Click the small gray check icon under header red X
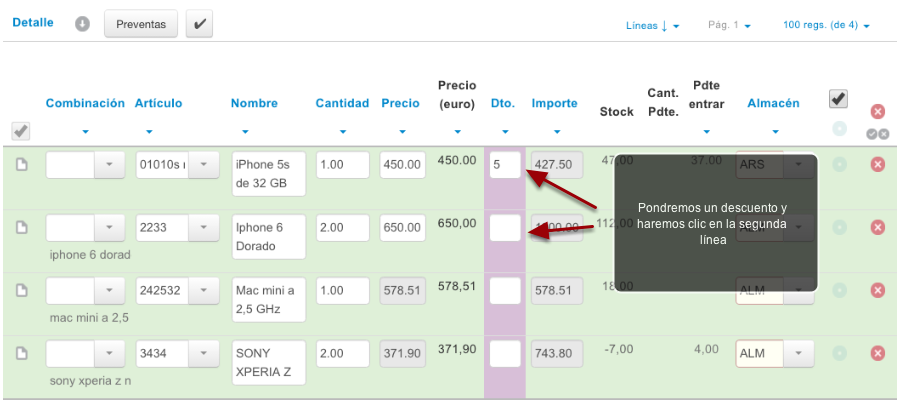Viewport: 906px width, 401px height. coord(872,134)
